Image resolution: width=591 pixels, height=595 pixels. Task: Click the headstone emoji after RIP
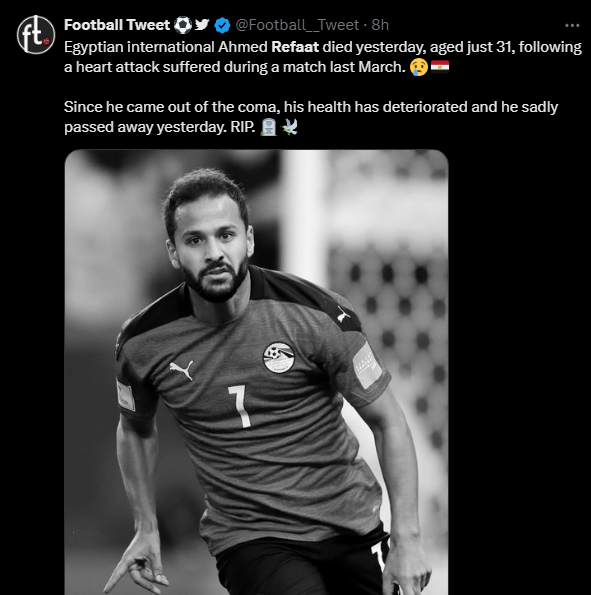[269, 127]
